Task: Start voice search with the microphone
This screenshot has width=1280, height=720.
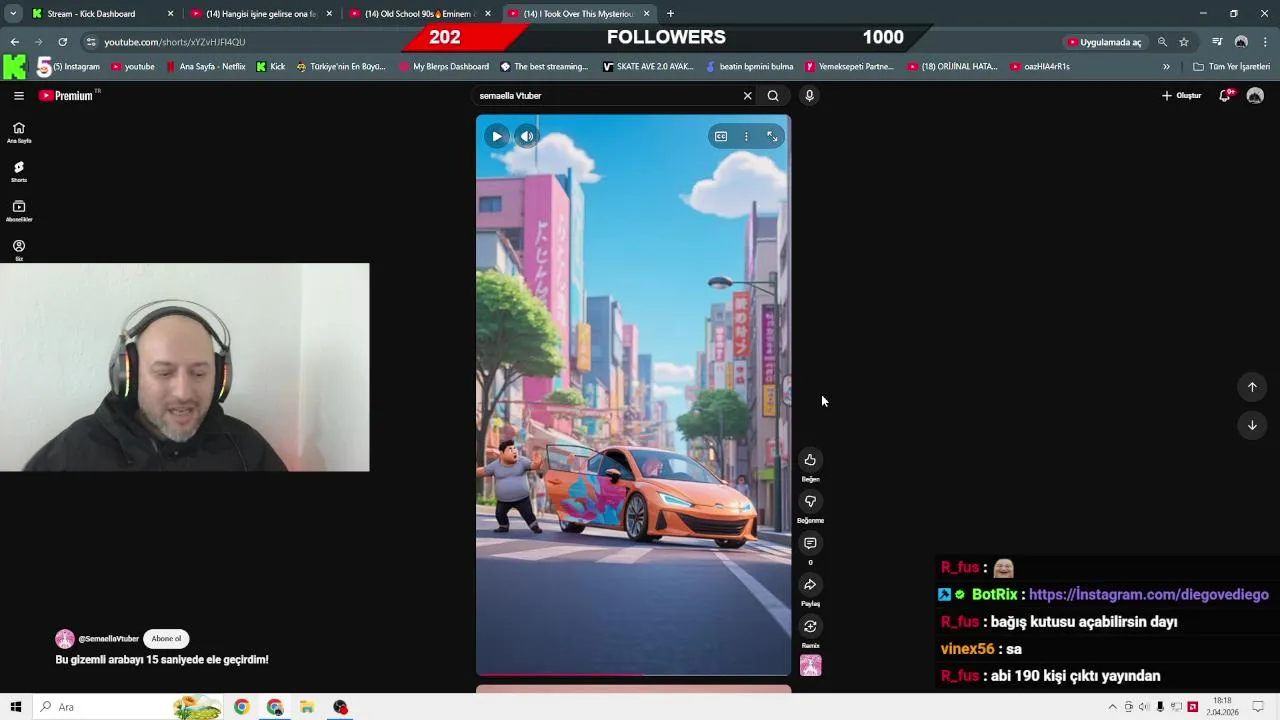Action: pos(809,96)
